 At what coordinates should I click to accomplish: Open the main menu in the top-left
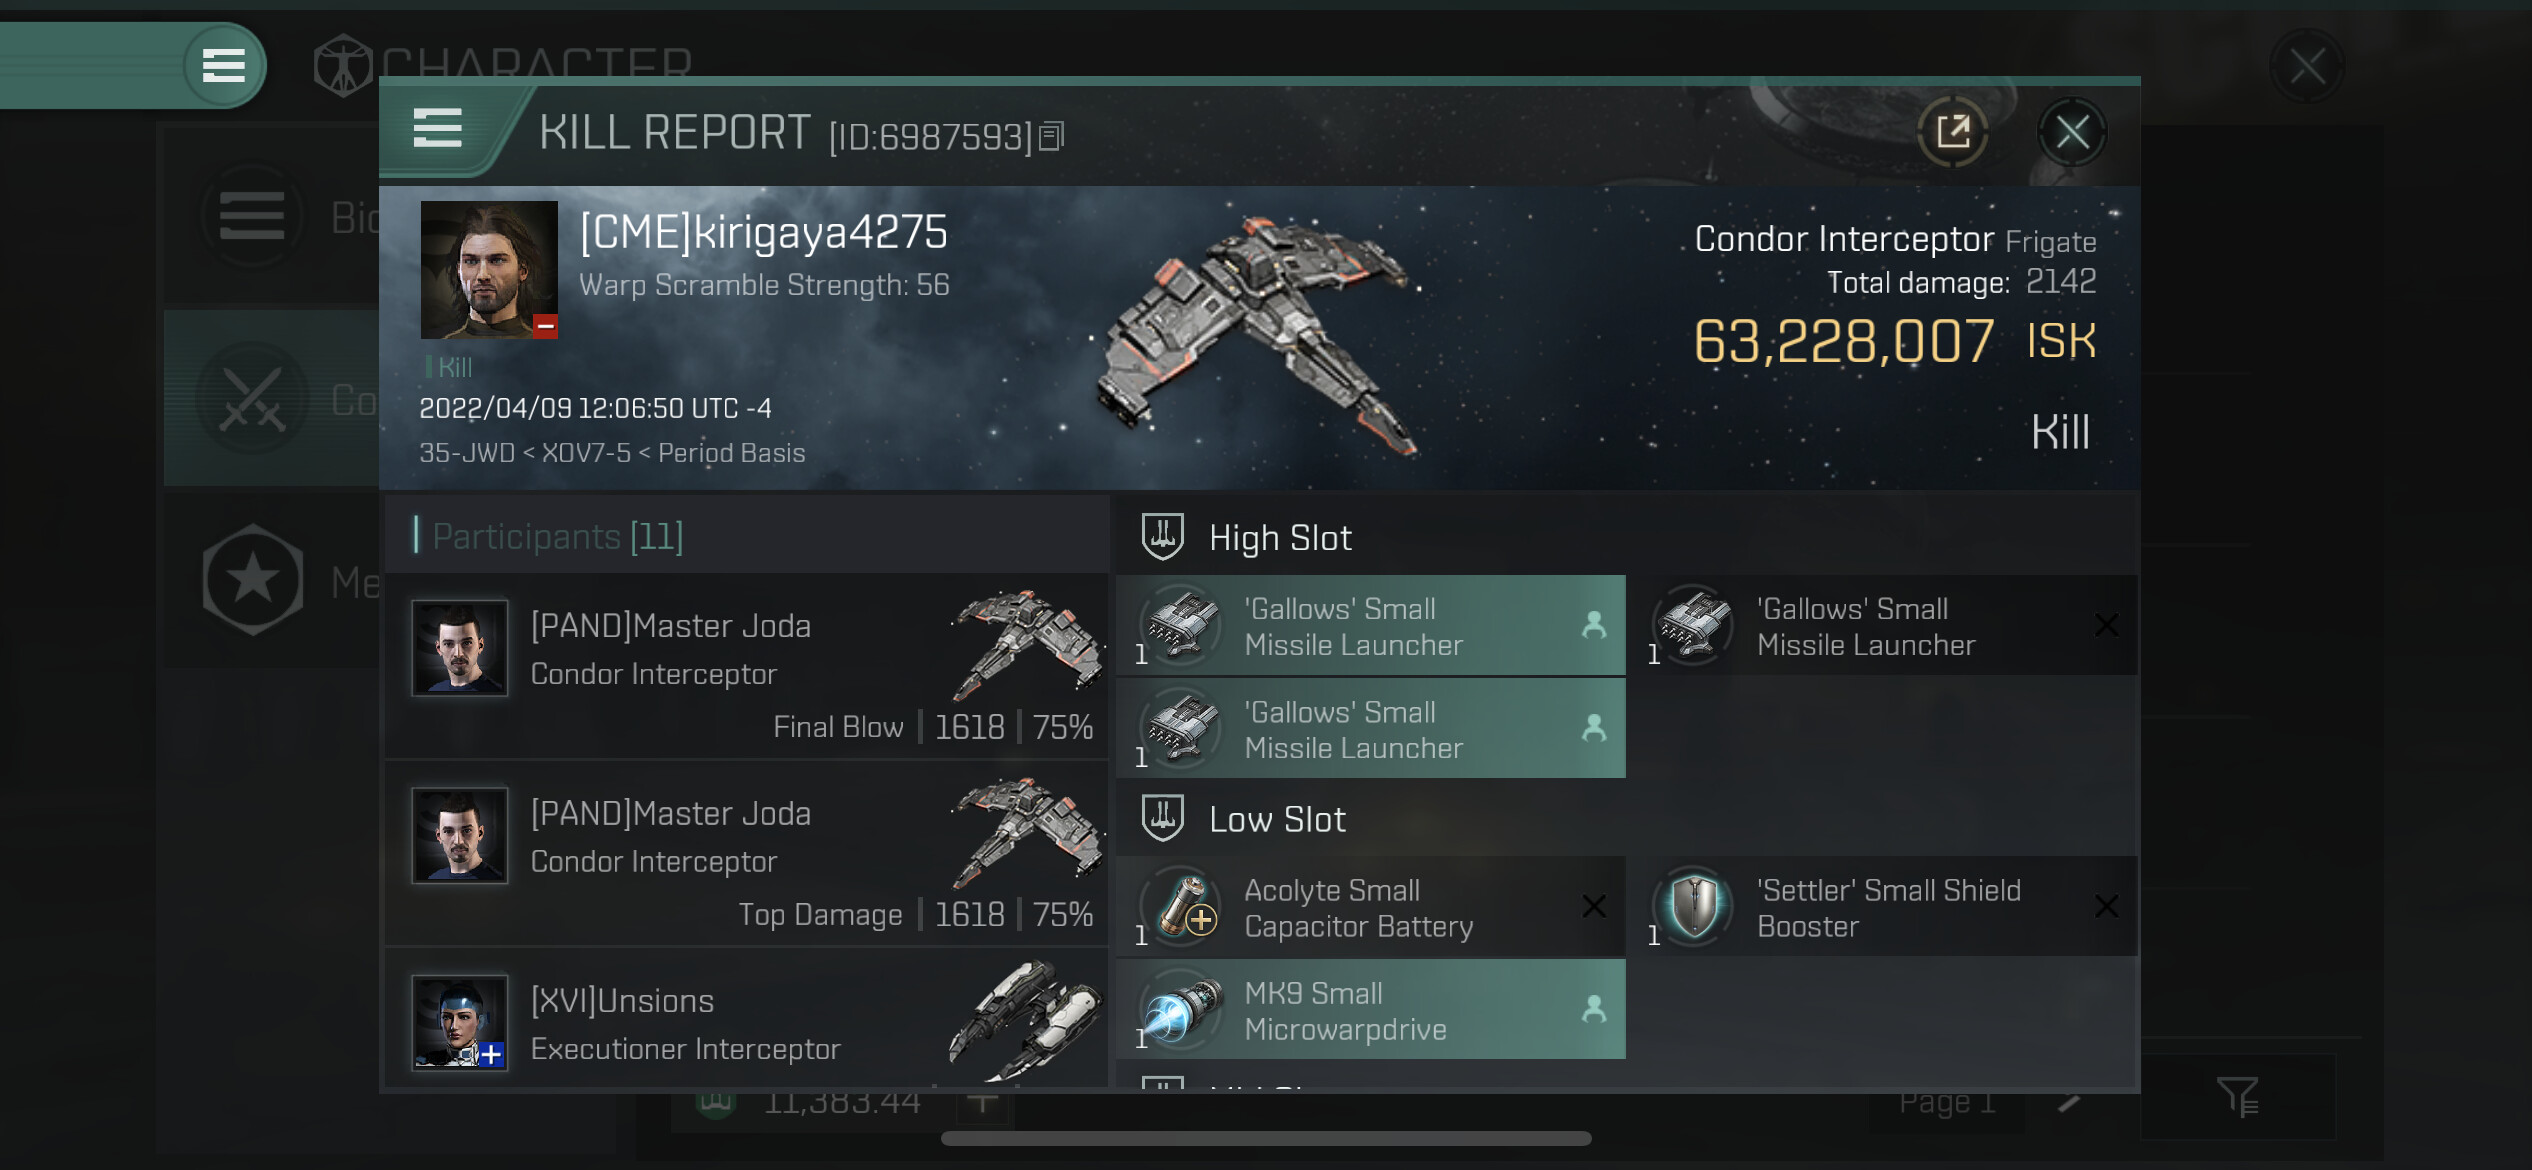coord(224,66)
